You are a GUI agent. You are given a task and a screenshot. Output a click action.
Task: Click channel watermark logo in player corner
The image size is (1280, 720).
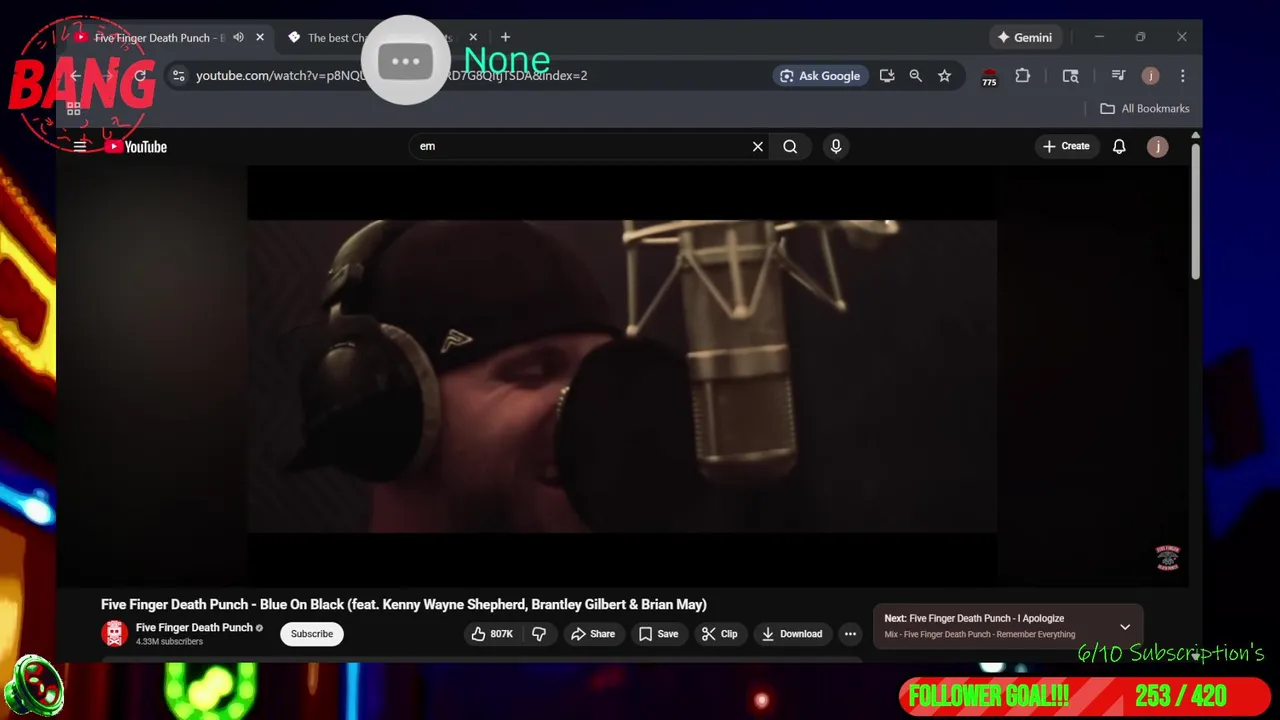[1167, 558]
